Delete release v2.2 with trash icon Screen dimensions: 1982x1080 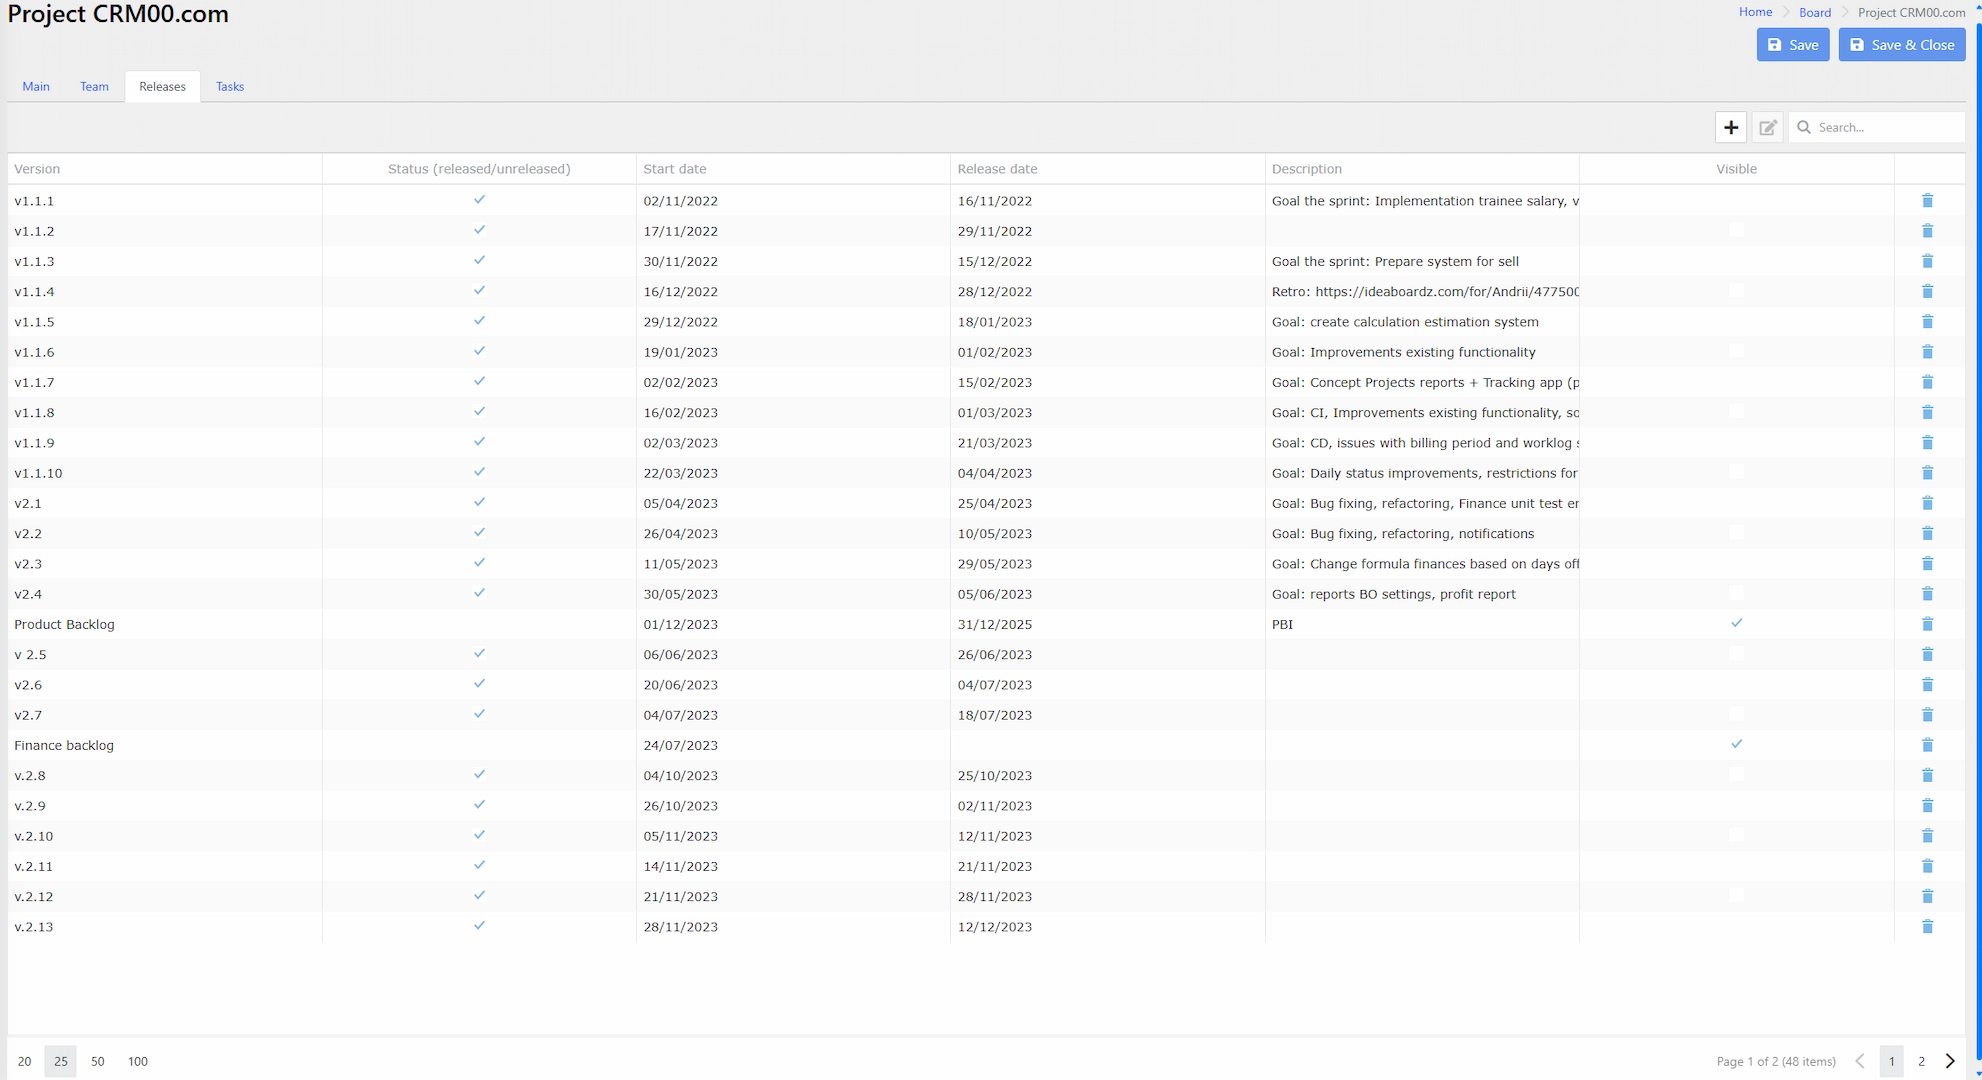pos(1927,533)
